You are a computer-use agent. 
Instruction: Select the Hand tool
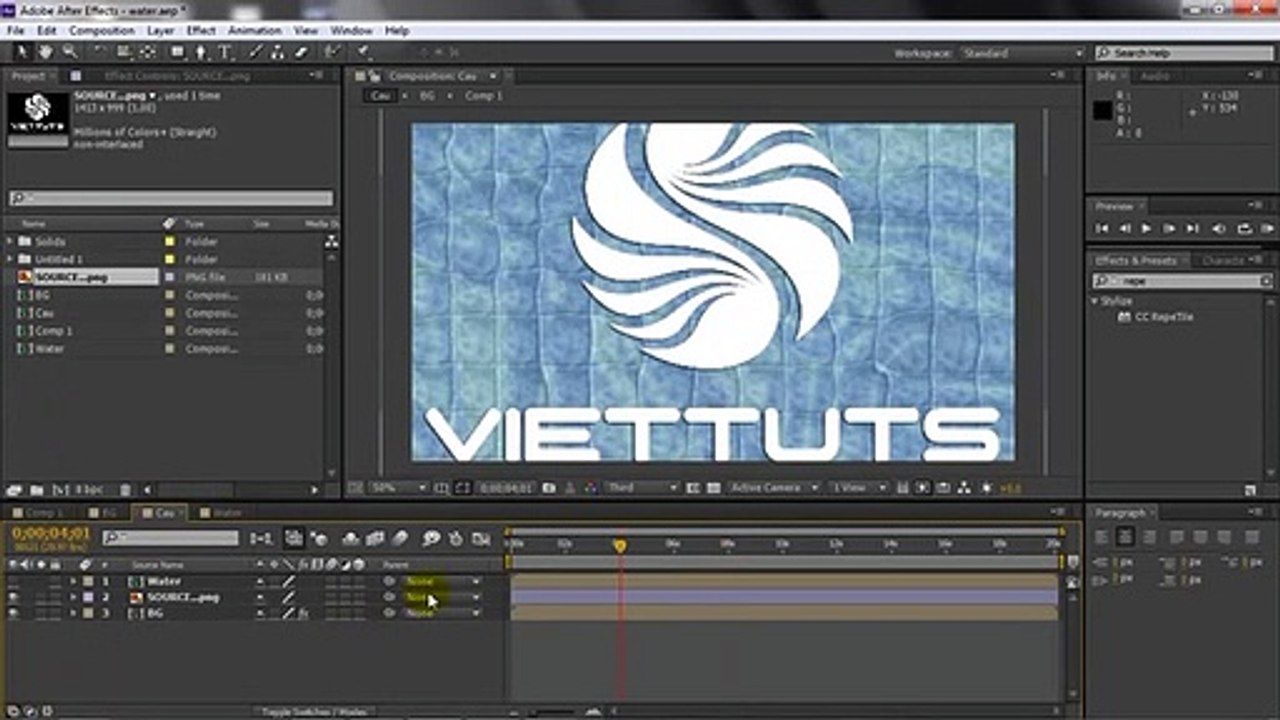click(x=45, y=52)
